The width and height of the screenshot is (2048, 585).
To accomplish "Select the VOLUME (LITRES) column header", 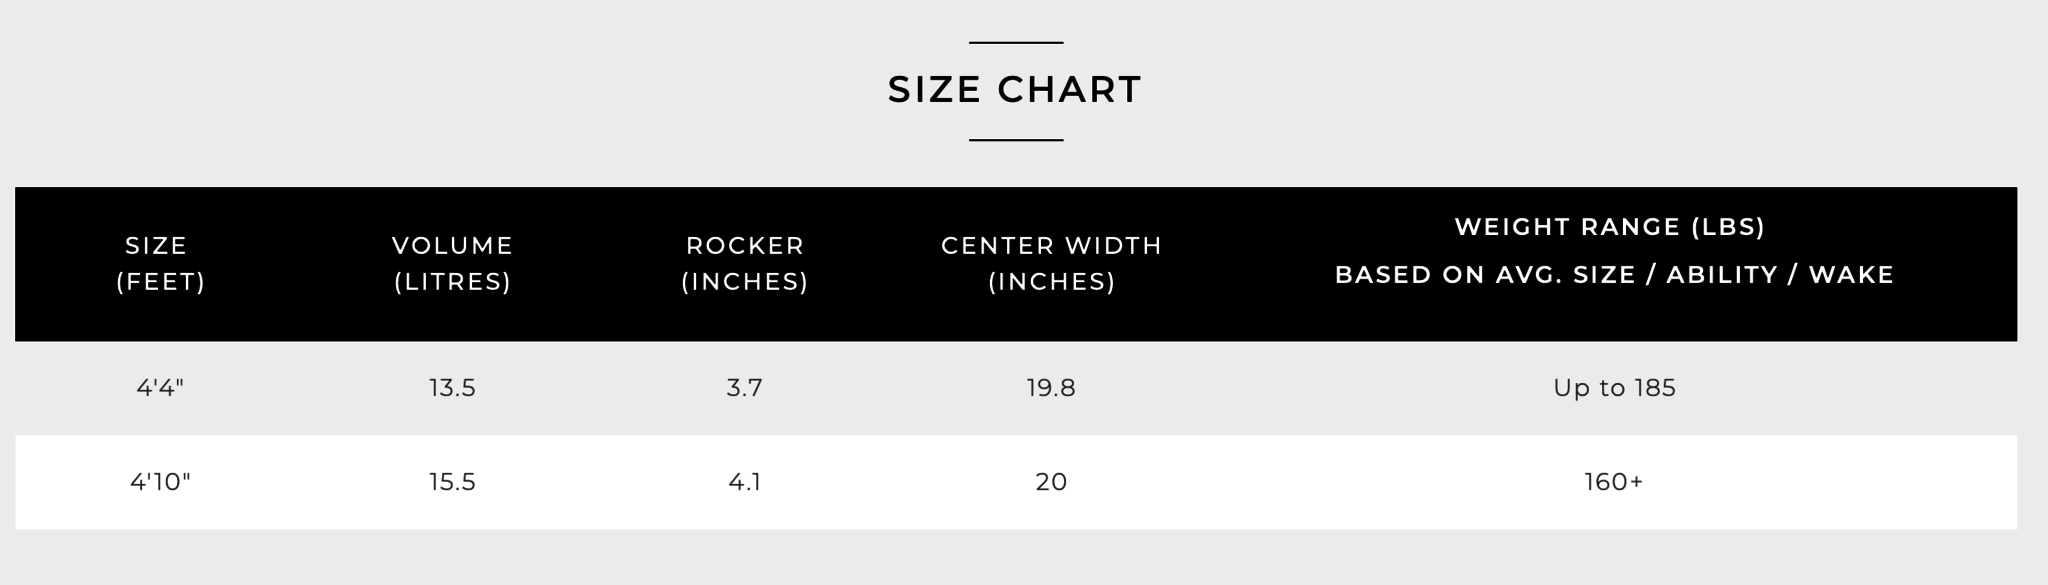I will coord(452,264).
